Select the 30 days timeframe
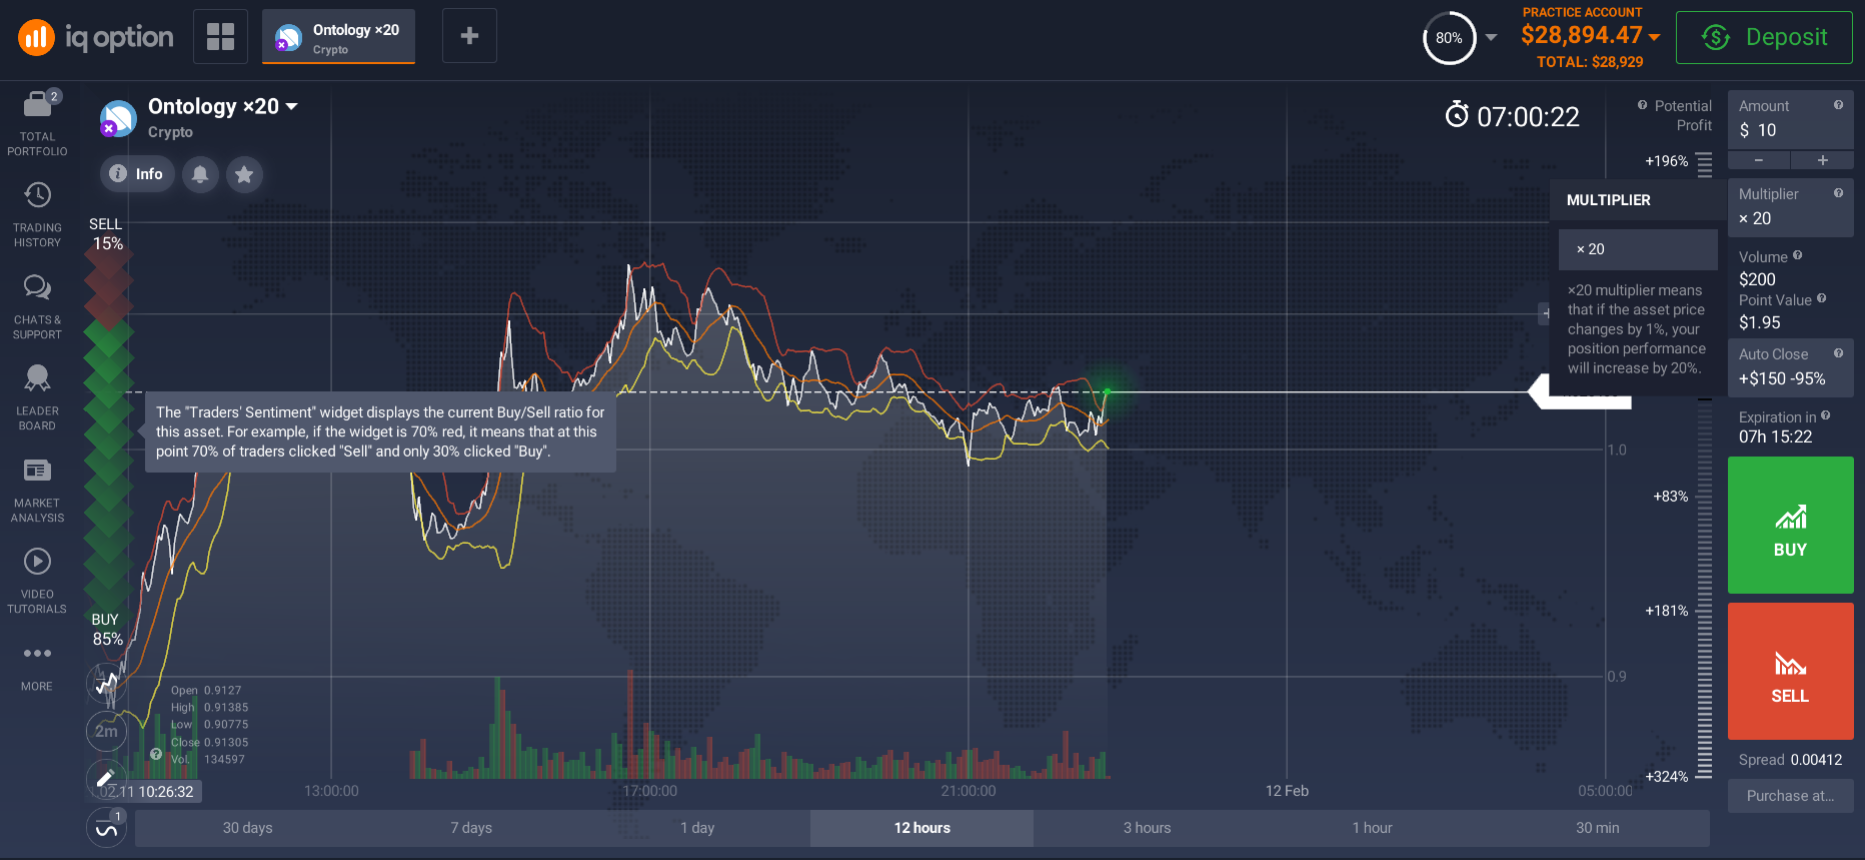 click(247, 828)
